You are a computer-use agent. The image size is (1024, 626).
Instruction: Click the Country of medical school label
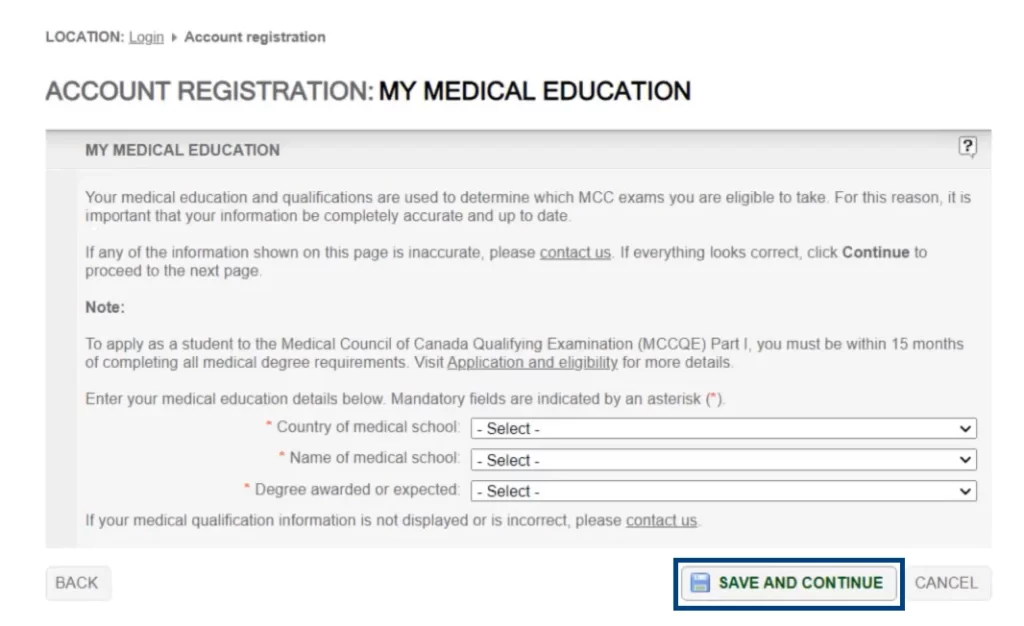[367, 427]
